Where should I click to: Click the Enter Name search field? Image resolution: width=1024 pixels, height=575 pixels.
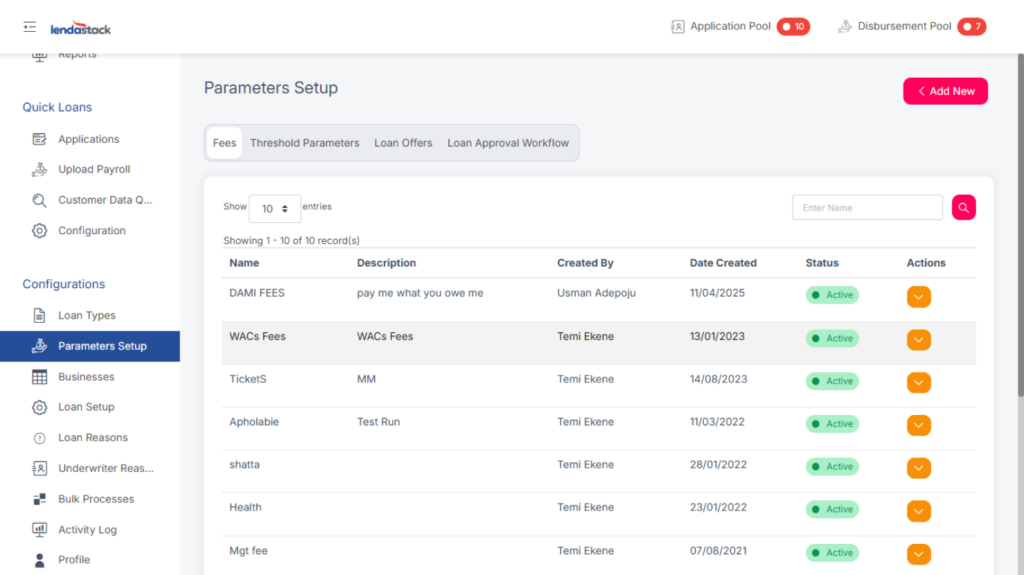pos(866,208)
